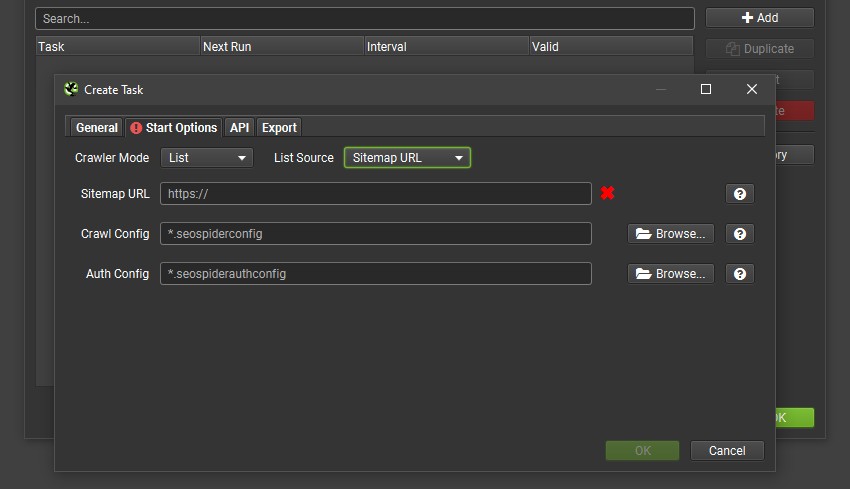Click OK in Create Task dialog

[642, 451]
